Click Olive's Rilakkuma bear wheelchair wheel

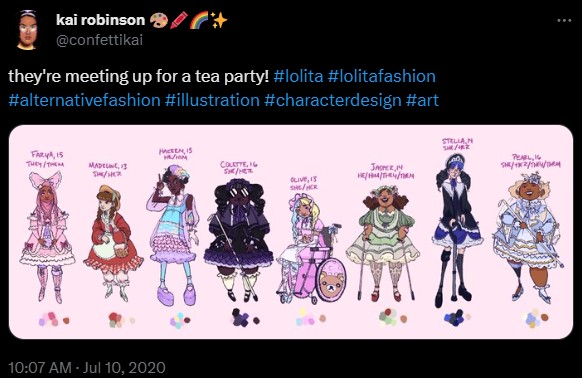[331, 280]
